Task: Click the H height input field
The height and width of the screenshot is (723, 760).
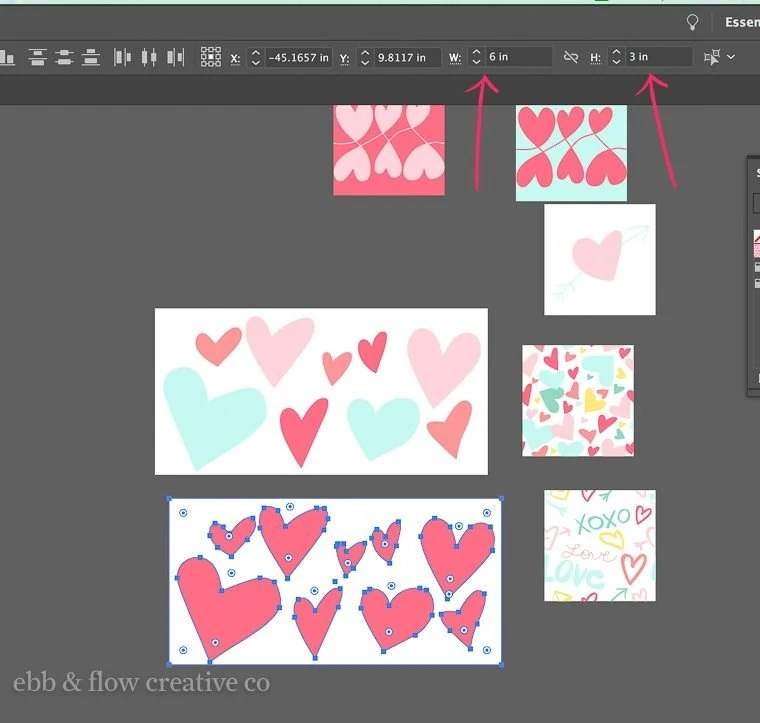Action: click(x=659, y=57)
